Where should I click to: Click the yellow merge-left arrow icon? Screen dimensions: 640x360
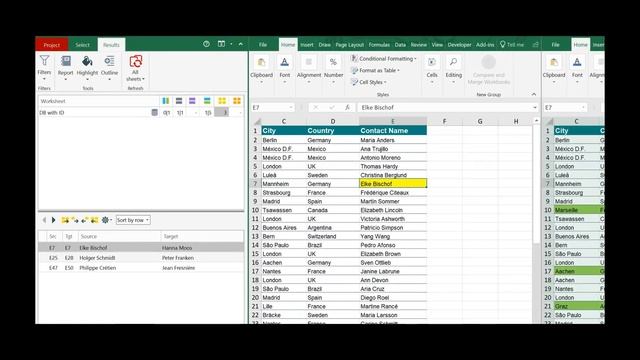(x=94, y=220)
